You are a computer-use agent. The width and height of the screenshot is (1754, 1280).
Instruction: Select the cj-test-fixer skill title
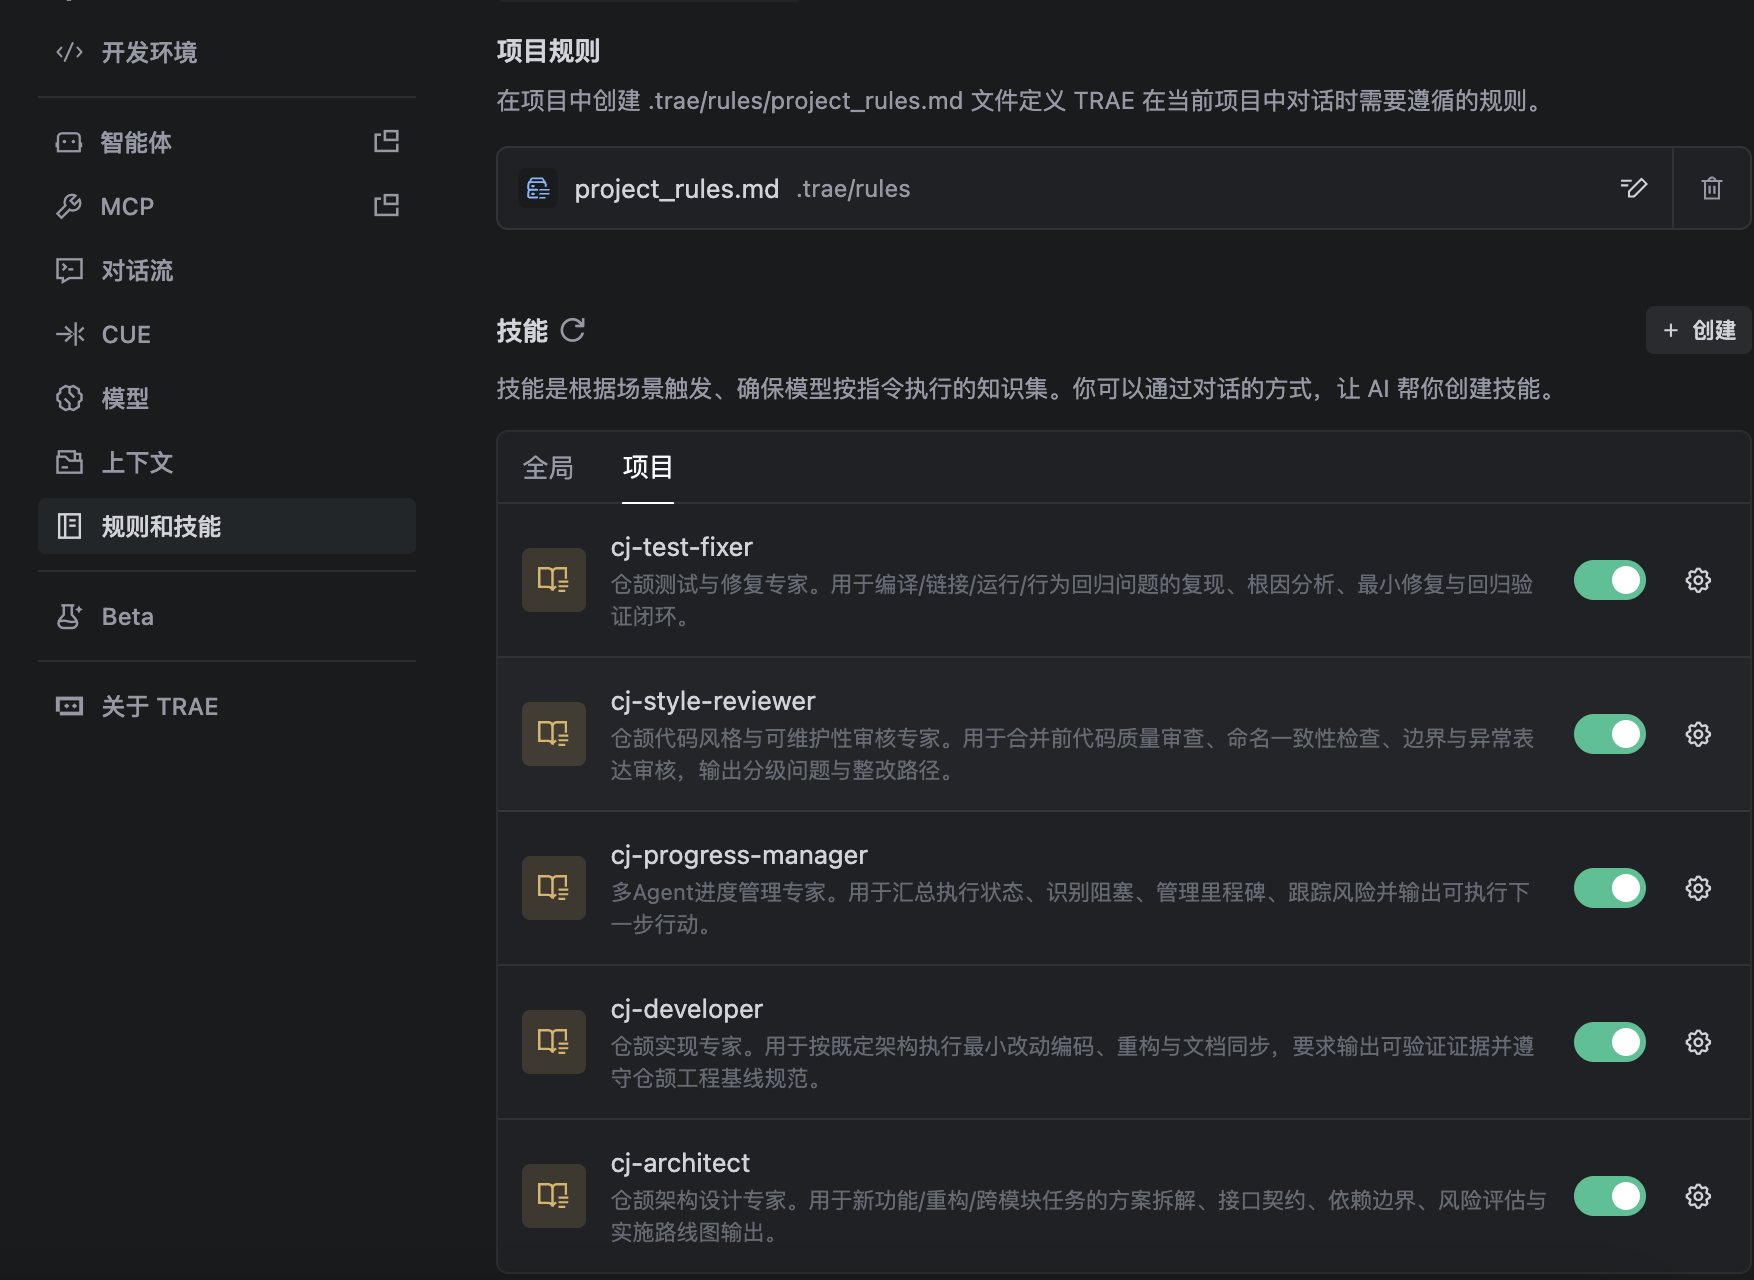682,548
